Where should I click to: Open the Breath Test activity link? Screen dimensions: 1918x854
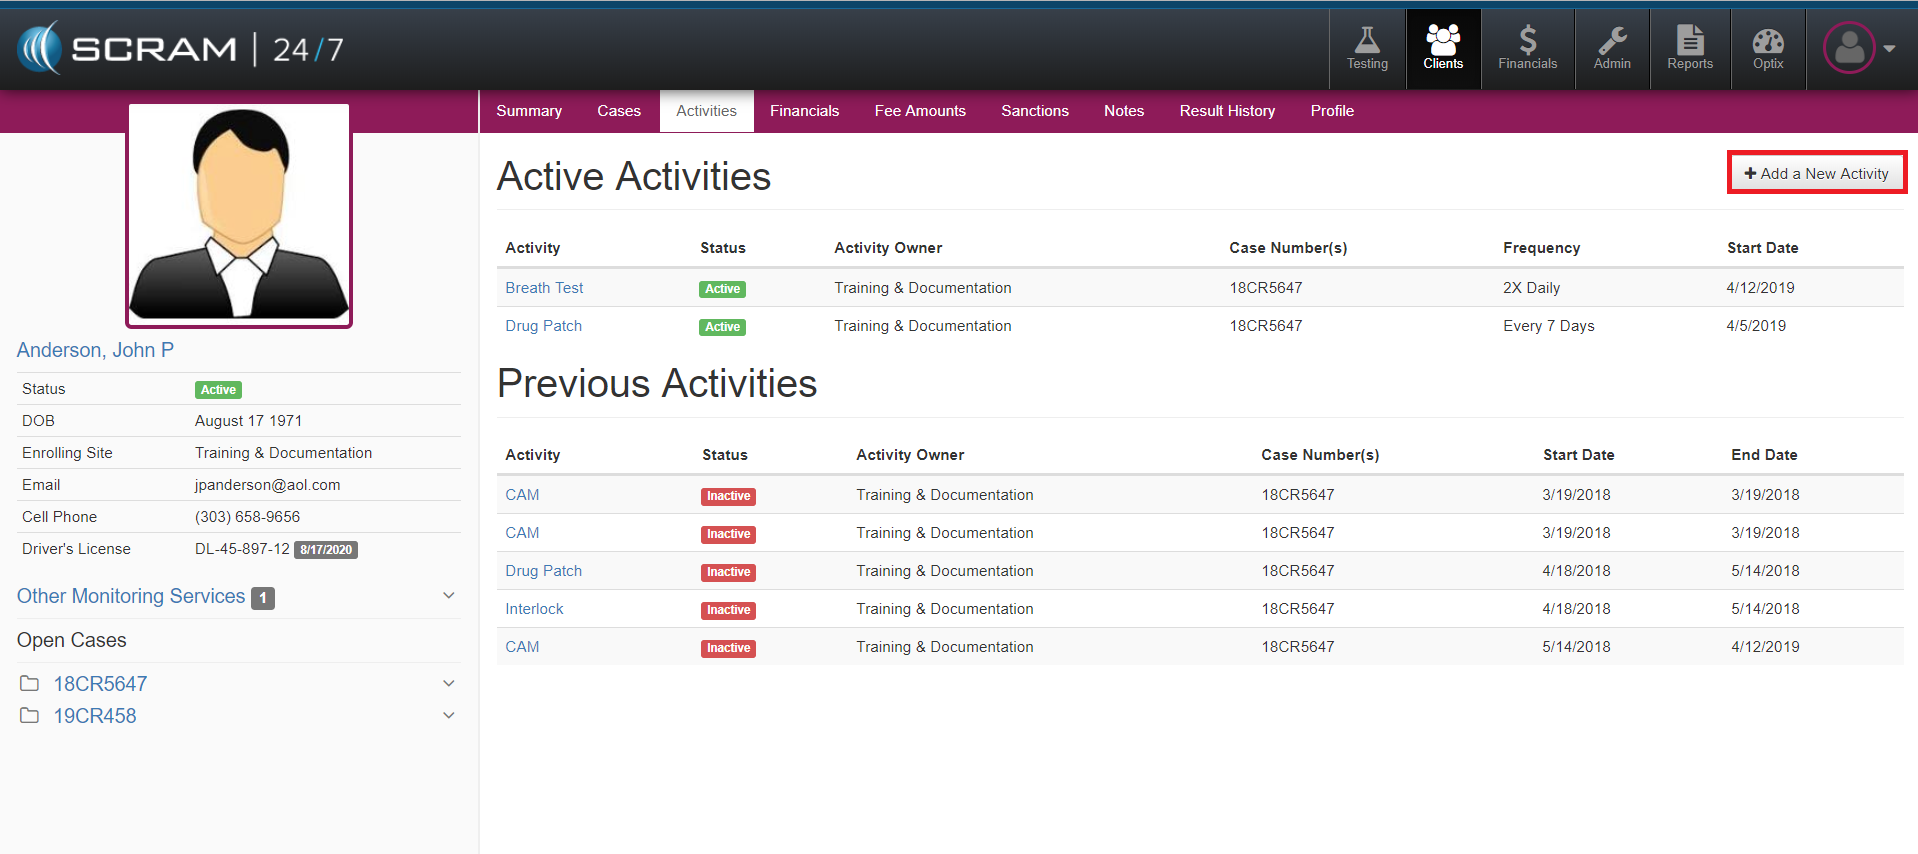pyautogui.click(x=544, y=288)
